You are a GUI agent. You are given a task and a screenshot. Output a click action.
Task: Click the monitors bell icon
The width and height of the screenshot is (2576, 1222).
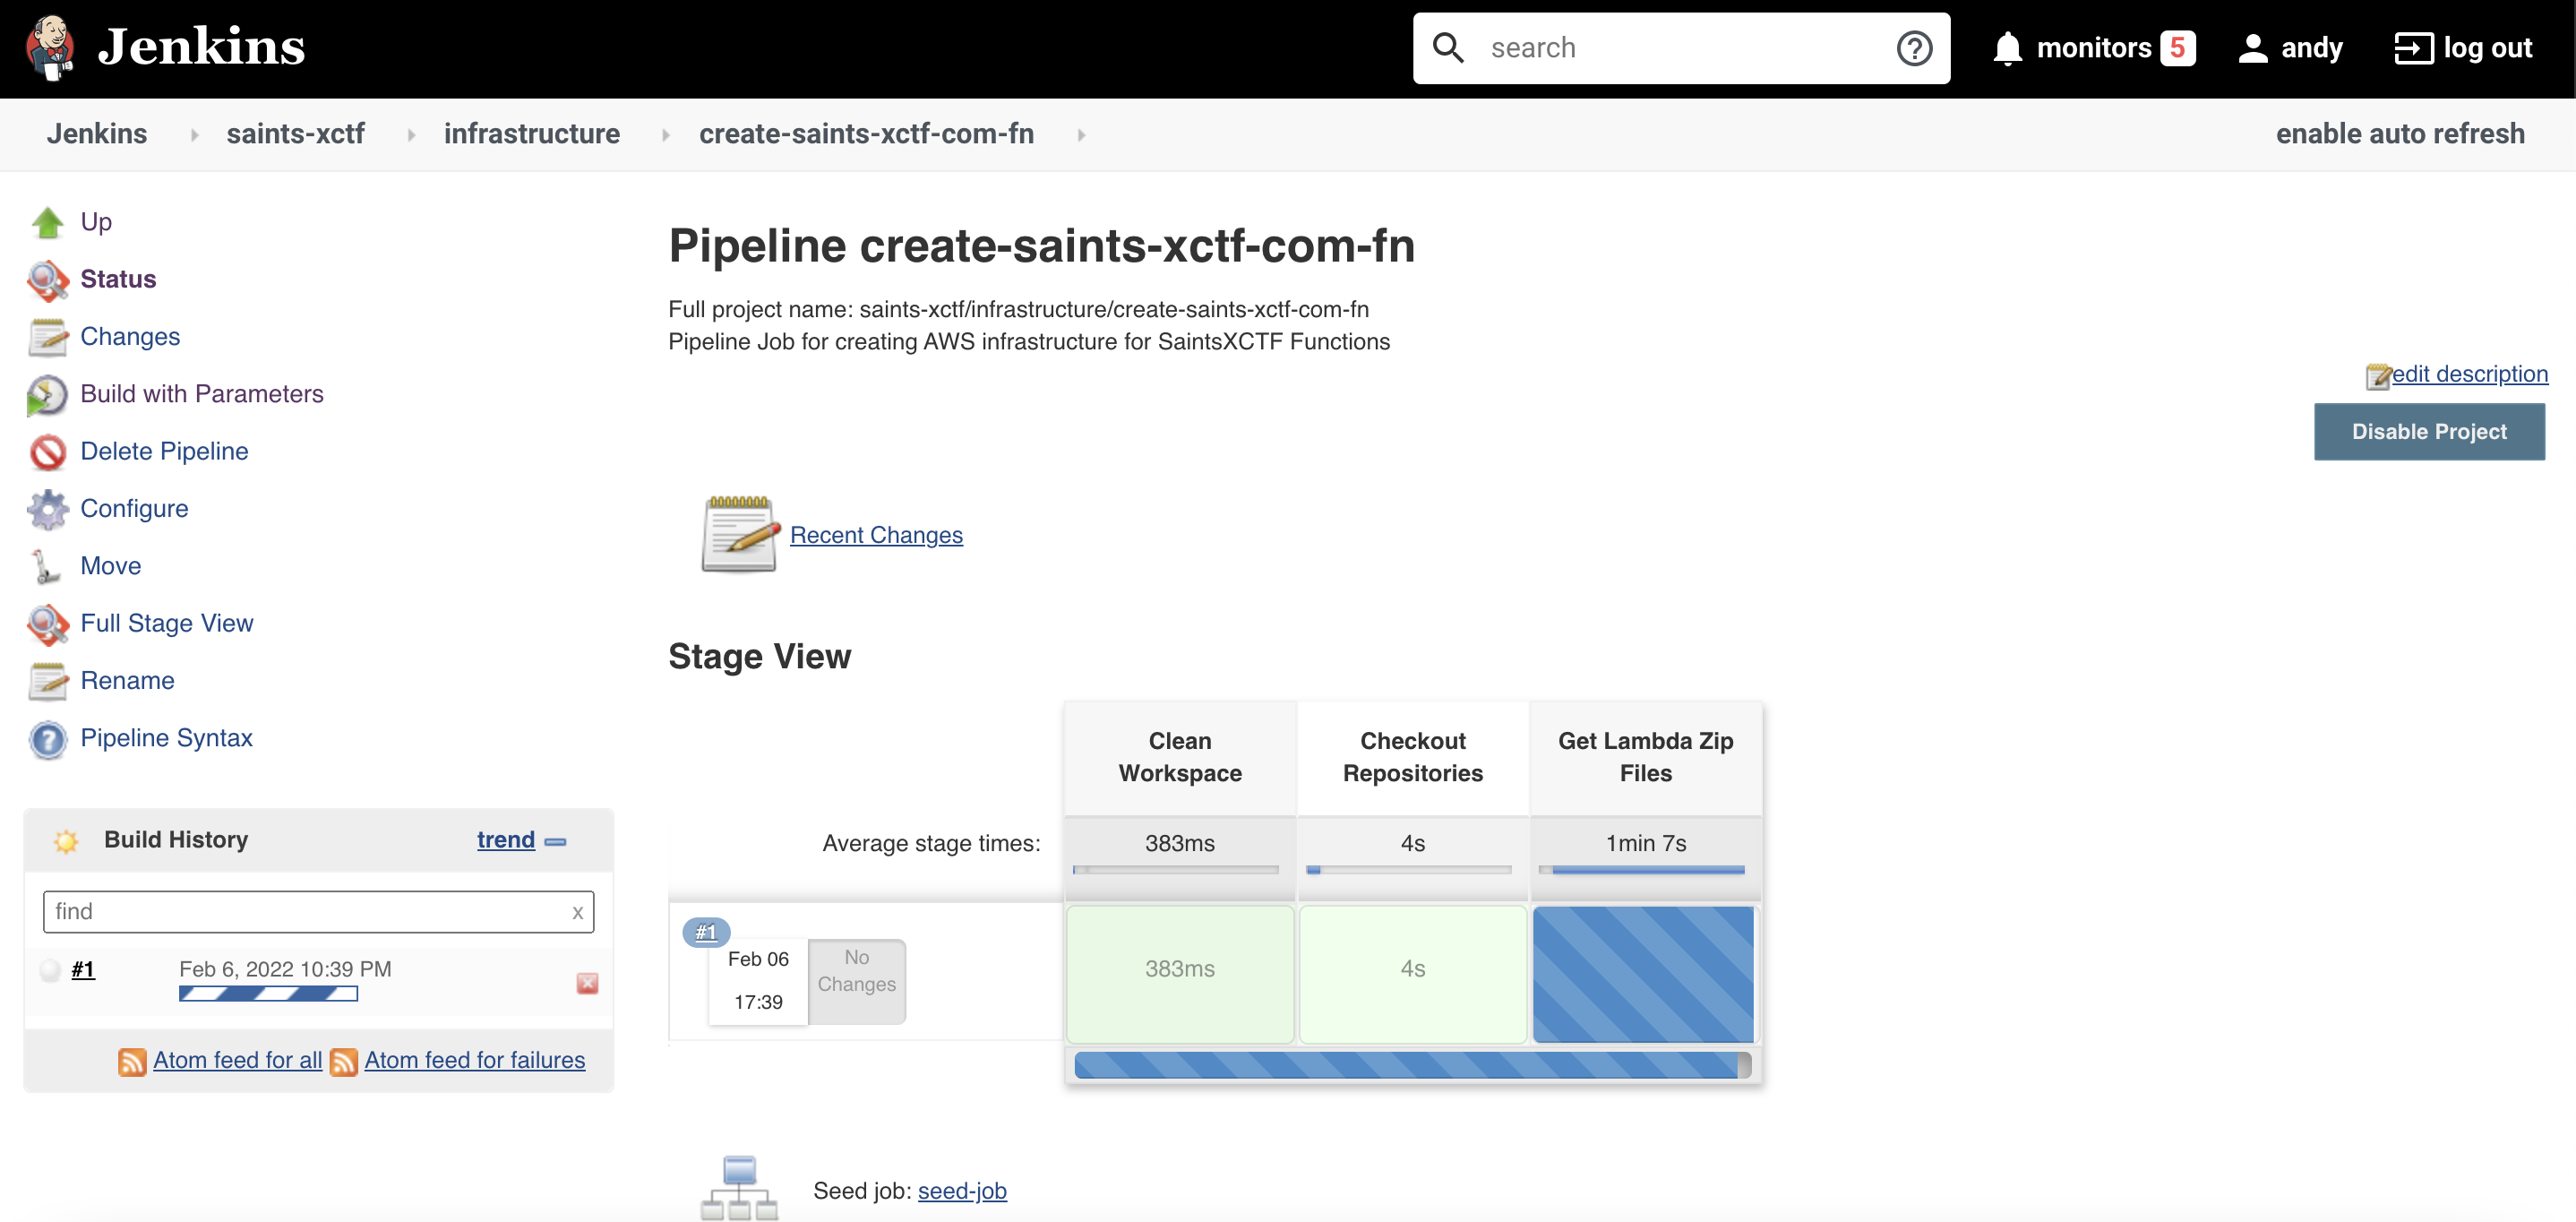[2007, 48]
